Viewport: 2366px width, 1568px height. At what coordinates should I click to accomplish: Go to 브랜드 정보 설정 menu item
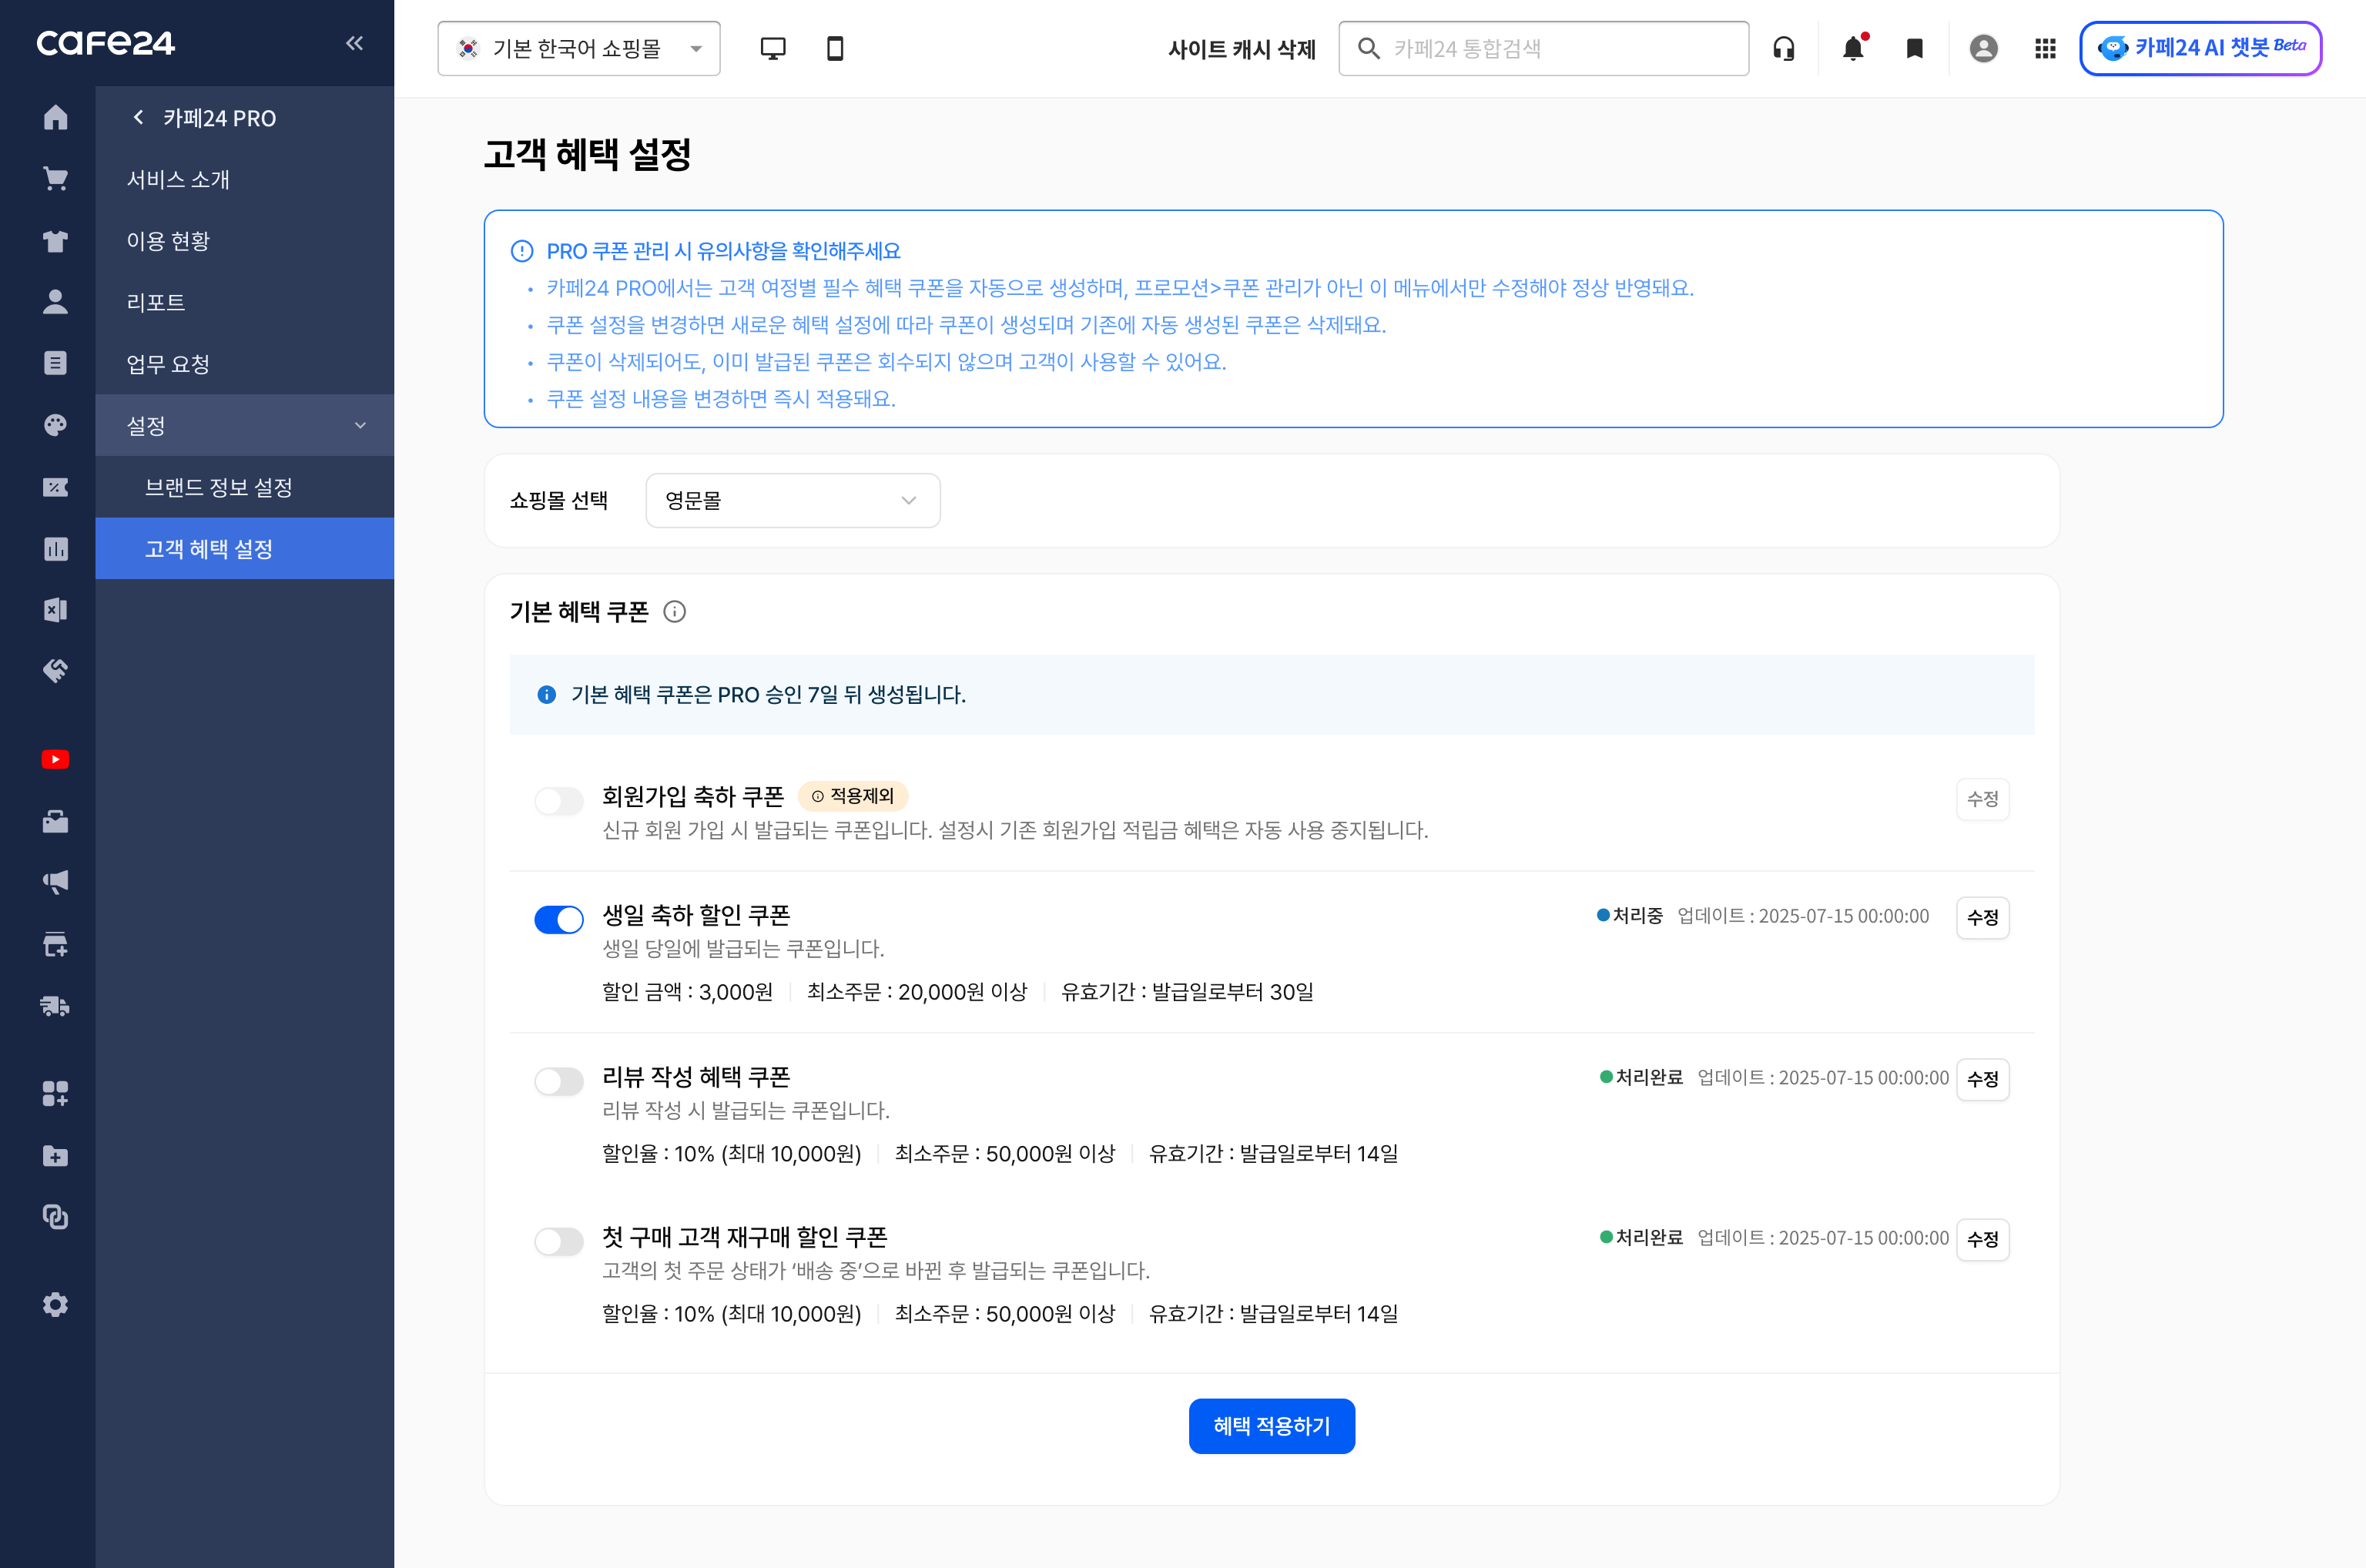(x=219, y=488)
